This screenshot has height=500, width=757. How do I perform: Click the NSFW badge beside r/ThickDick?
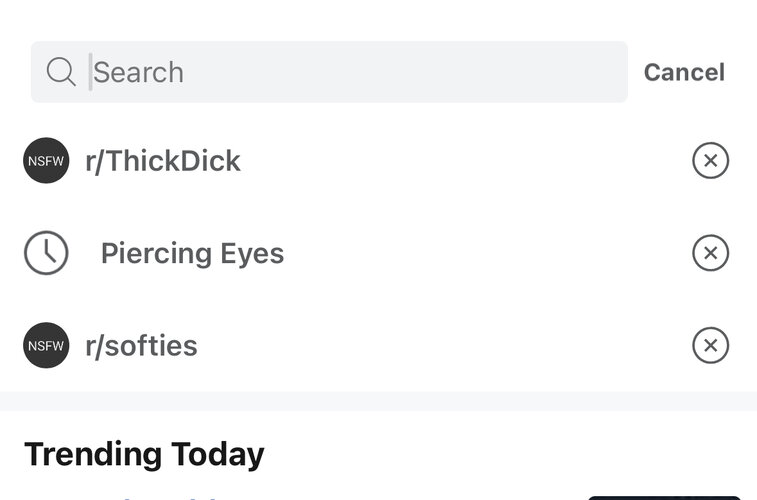(46, 160)
